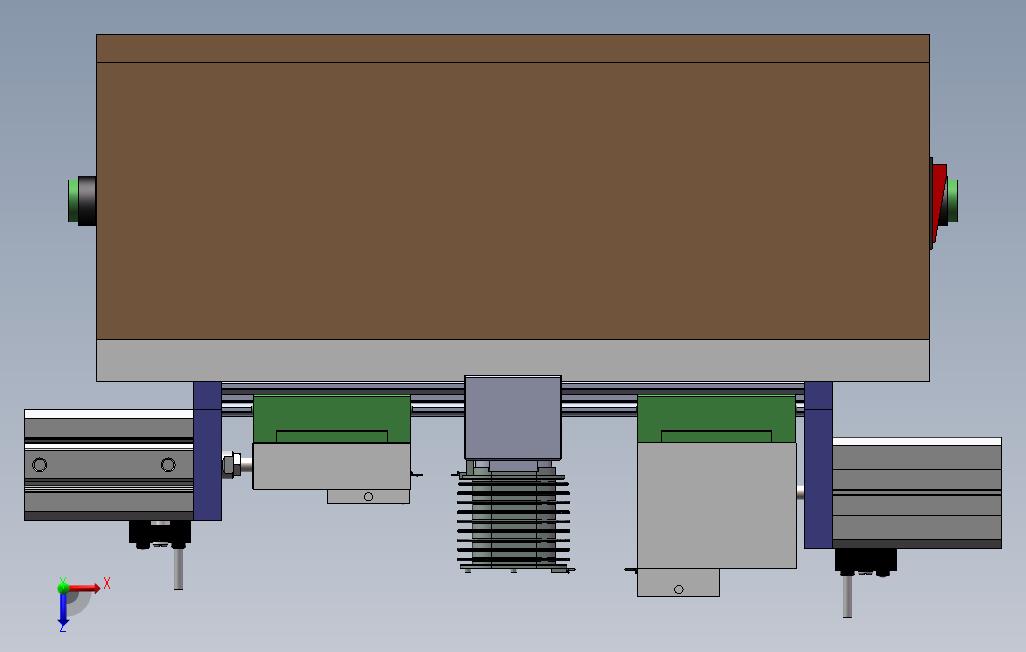1026x652 pixels.
Task: Select the large brown panel face
Action: point(513,201)
